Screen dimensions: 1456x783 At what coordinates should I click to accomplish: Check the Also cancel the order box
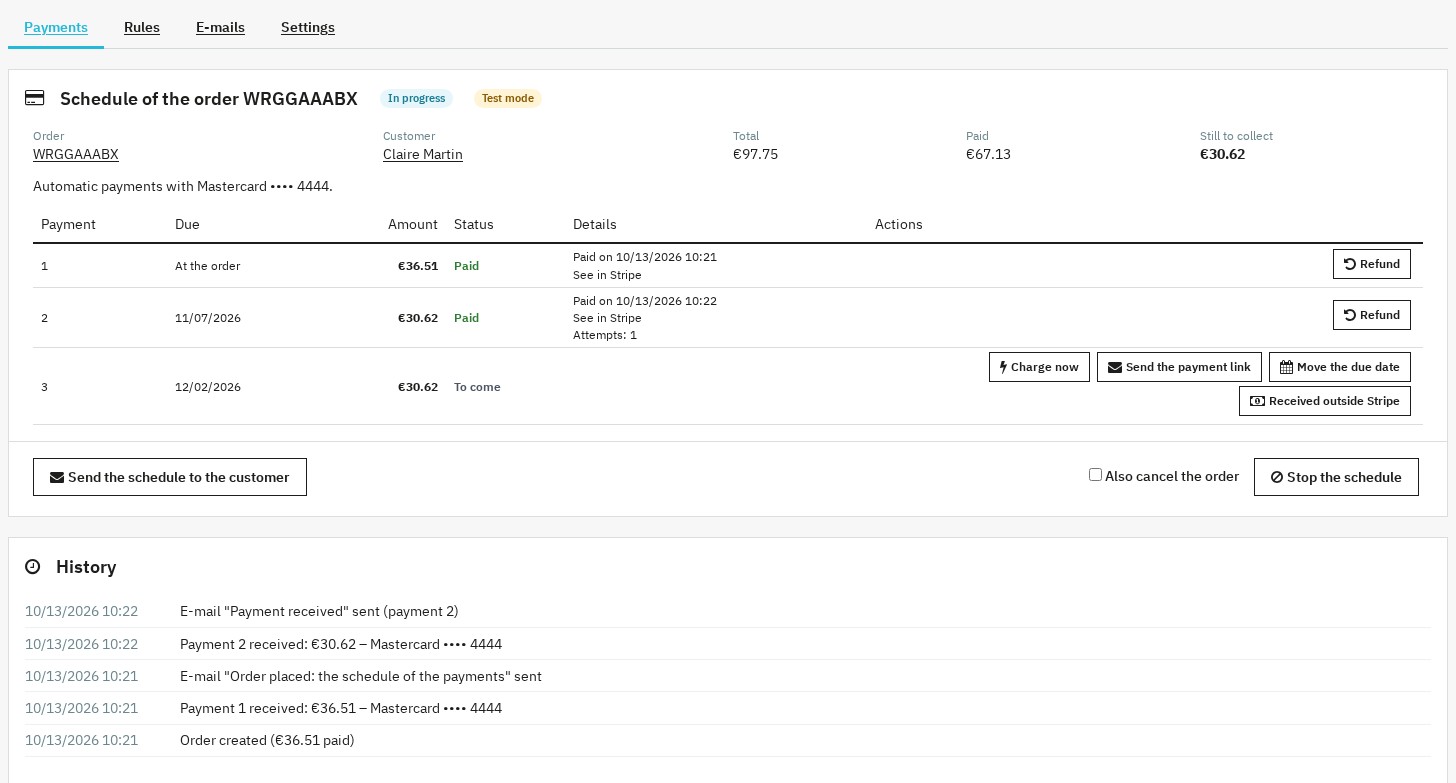pos(1095,475)
